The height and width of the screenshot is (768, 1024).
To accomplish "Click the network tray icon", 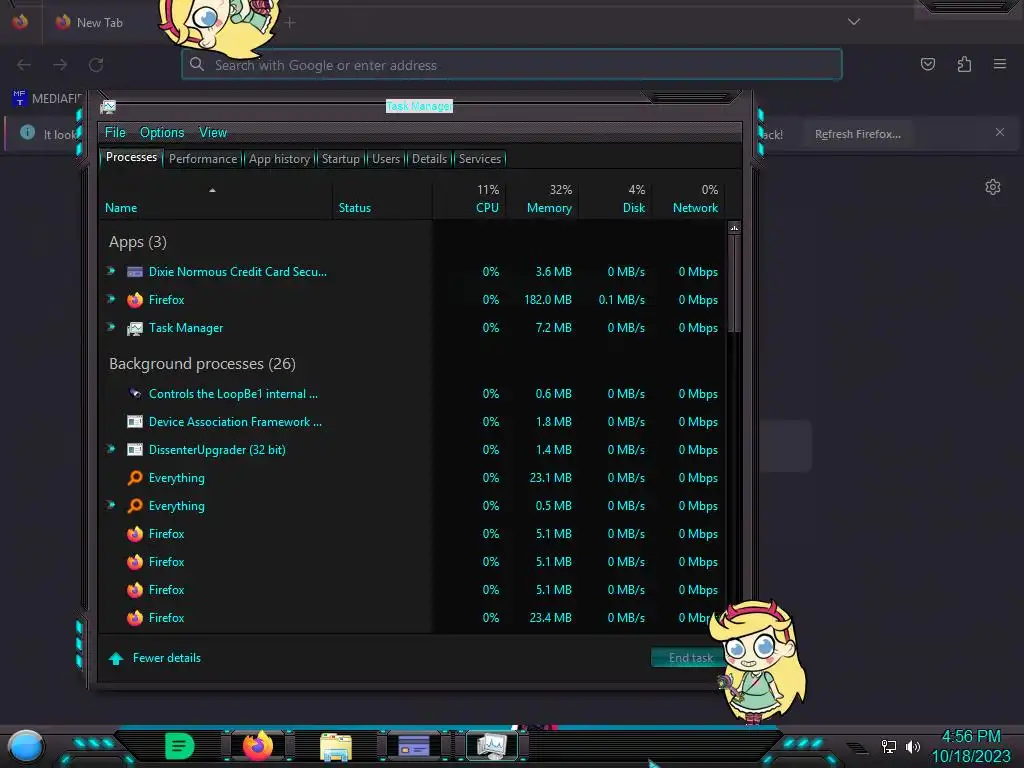I will pyautogui.click(x=888, y=746).
